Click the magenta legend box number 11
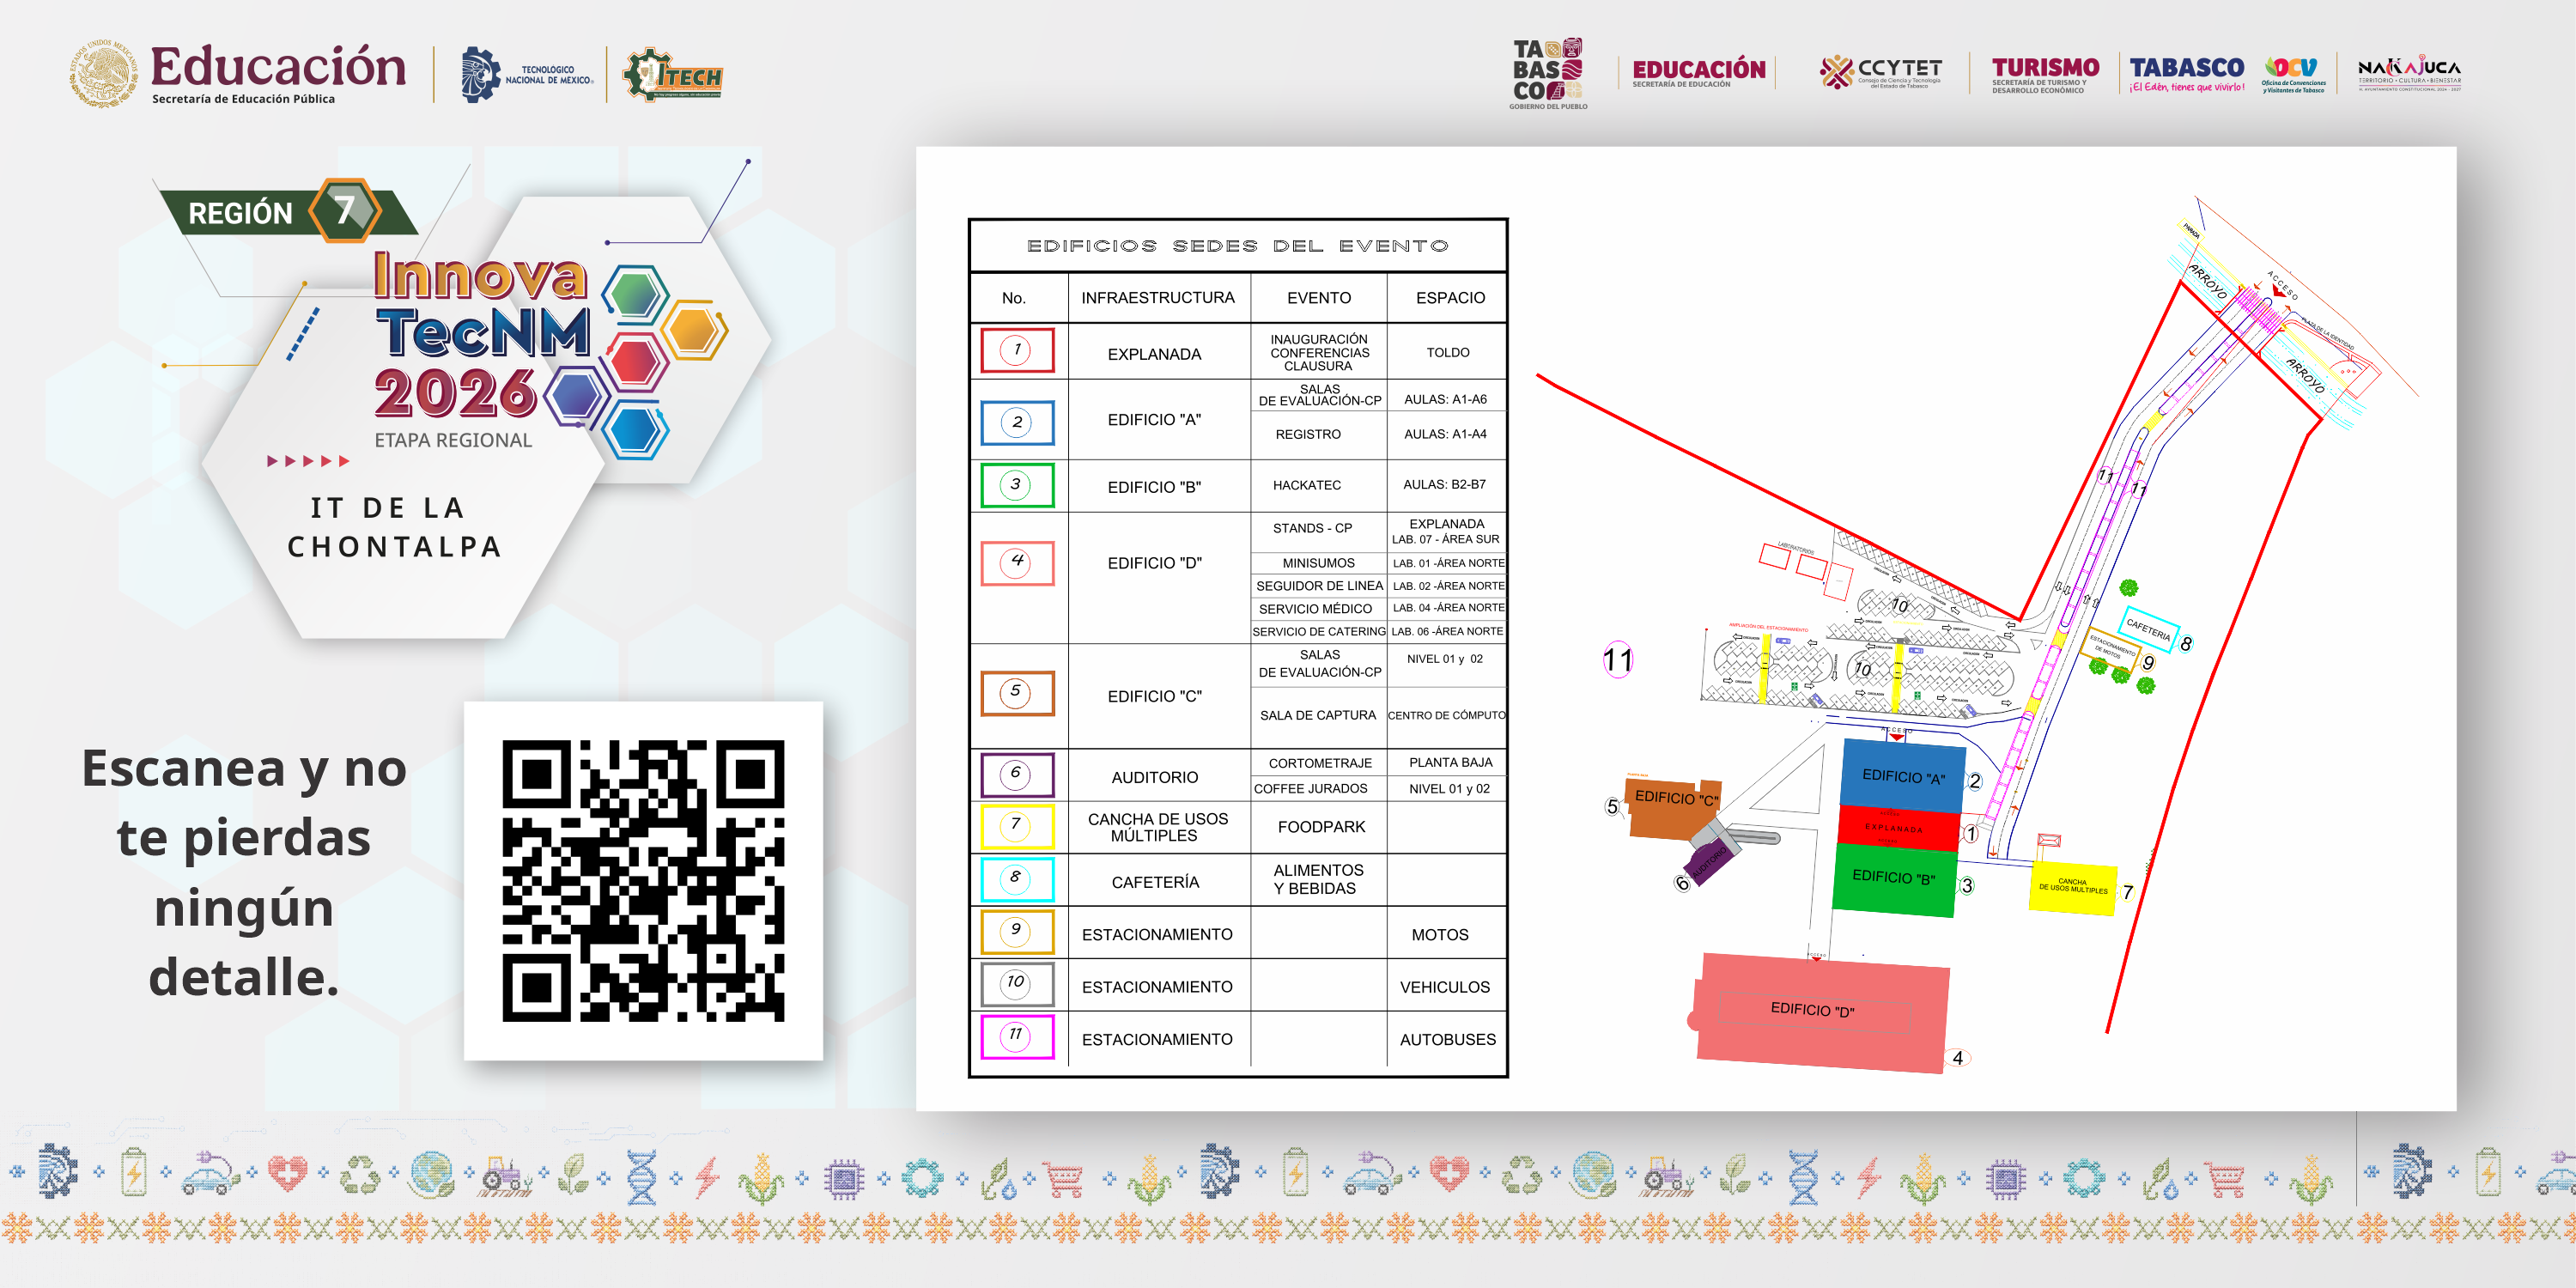2576x1288 pixels. (1017, 1036)
